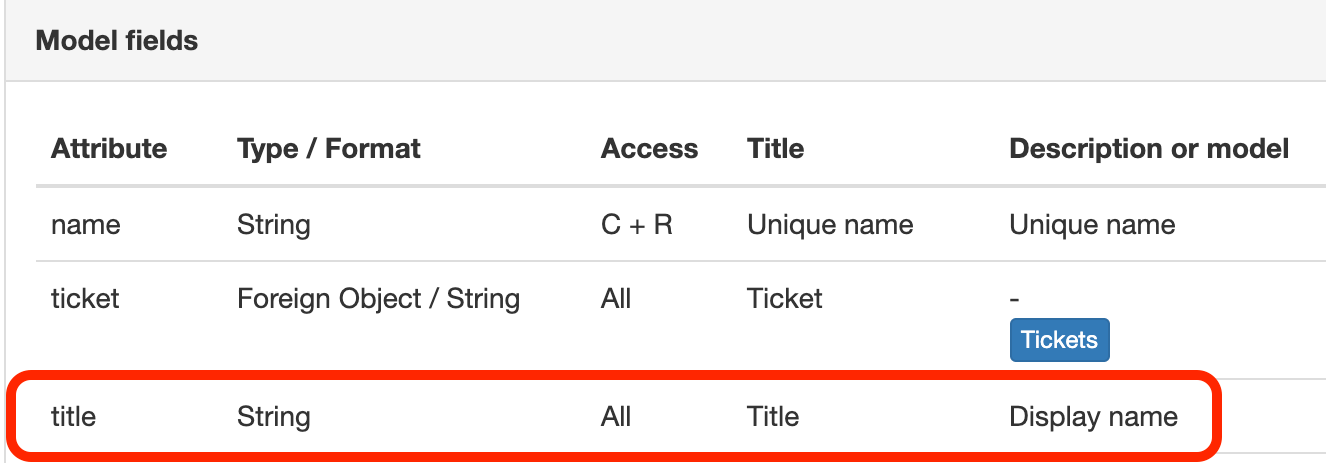Click String type in the name row

click(x=273, y=225)
